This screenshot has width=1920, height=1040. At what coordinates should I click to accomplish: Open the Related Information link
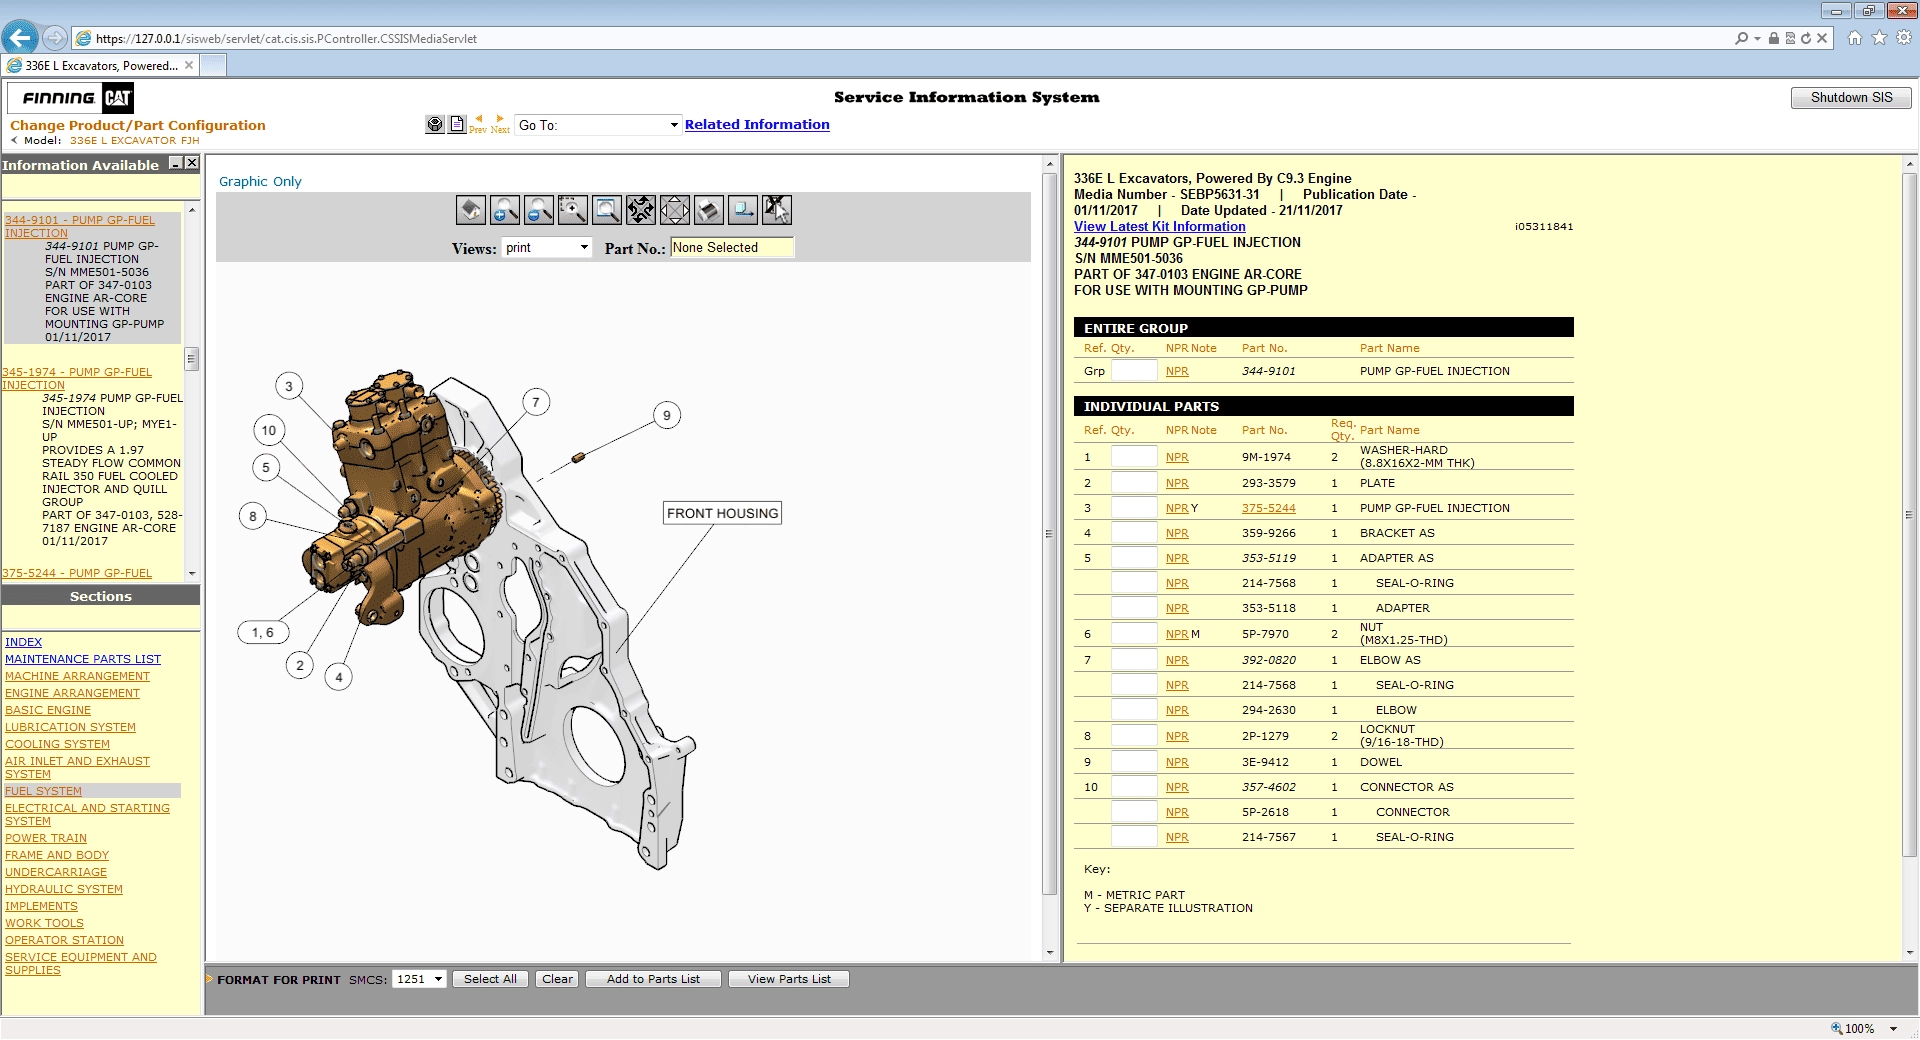tap(757, 124)
